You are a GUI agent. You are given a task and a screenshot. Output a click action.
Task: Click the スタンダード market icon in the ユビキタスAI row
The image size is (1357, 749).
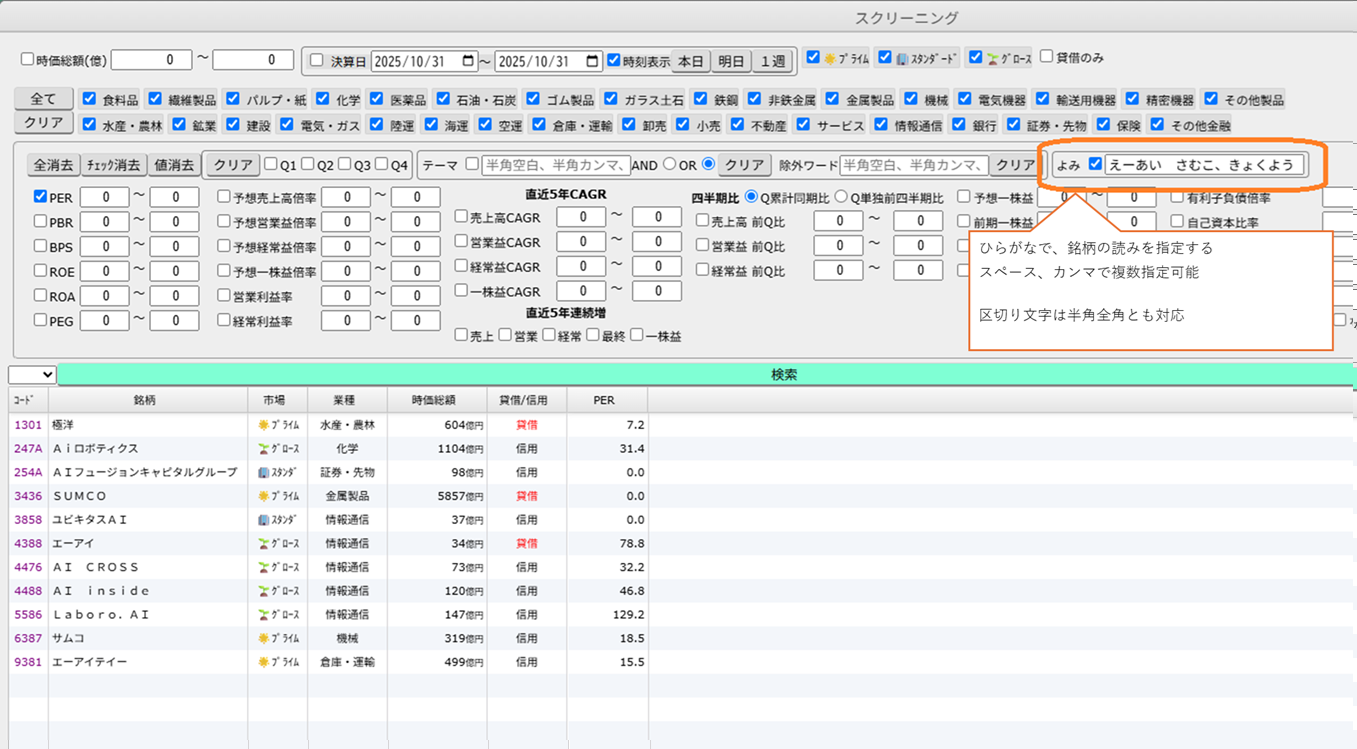(264, 520)
